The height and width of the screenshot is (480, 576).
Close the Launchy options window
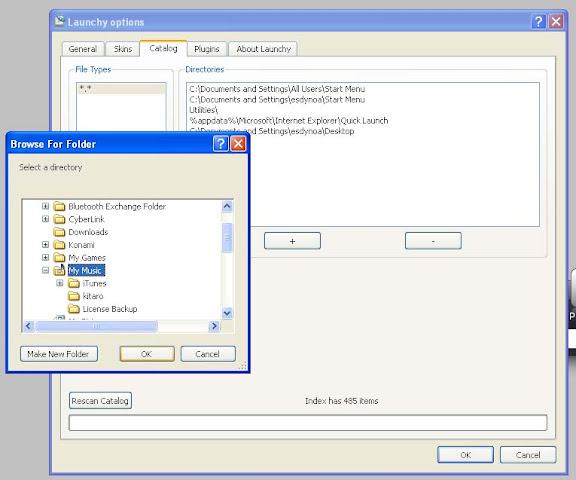(x=556, y=22)
